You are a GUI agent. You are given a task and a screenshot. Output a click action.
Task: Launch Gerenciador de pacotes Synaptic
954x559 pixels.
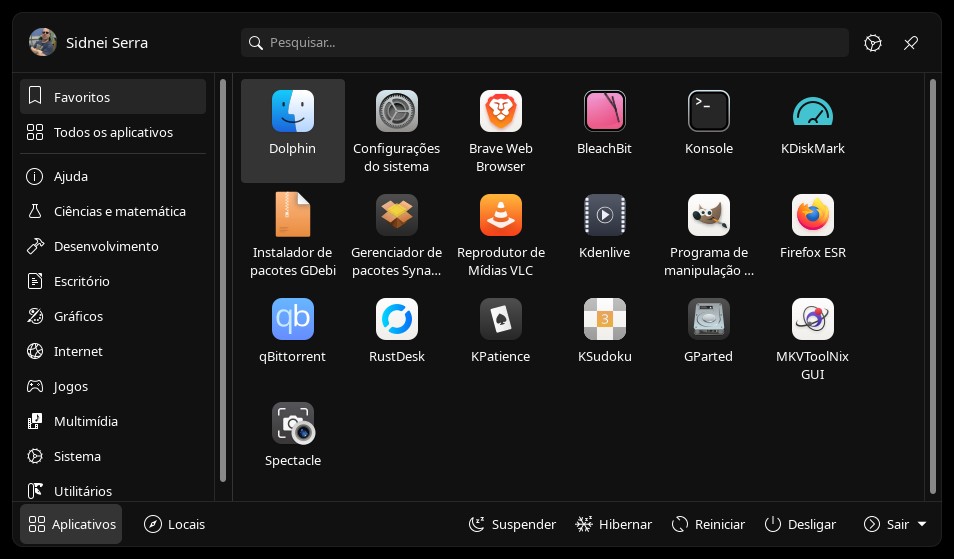(397, 235)
